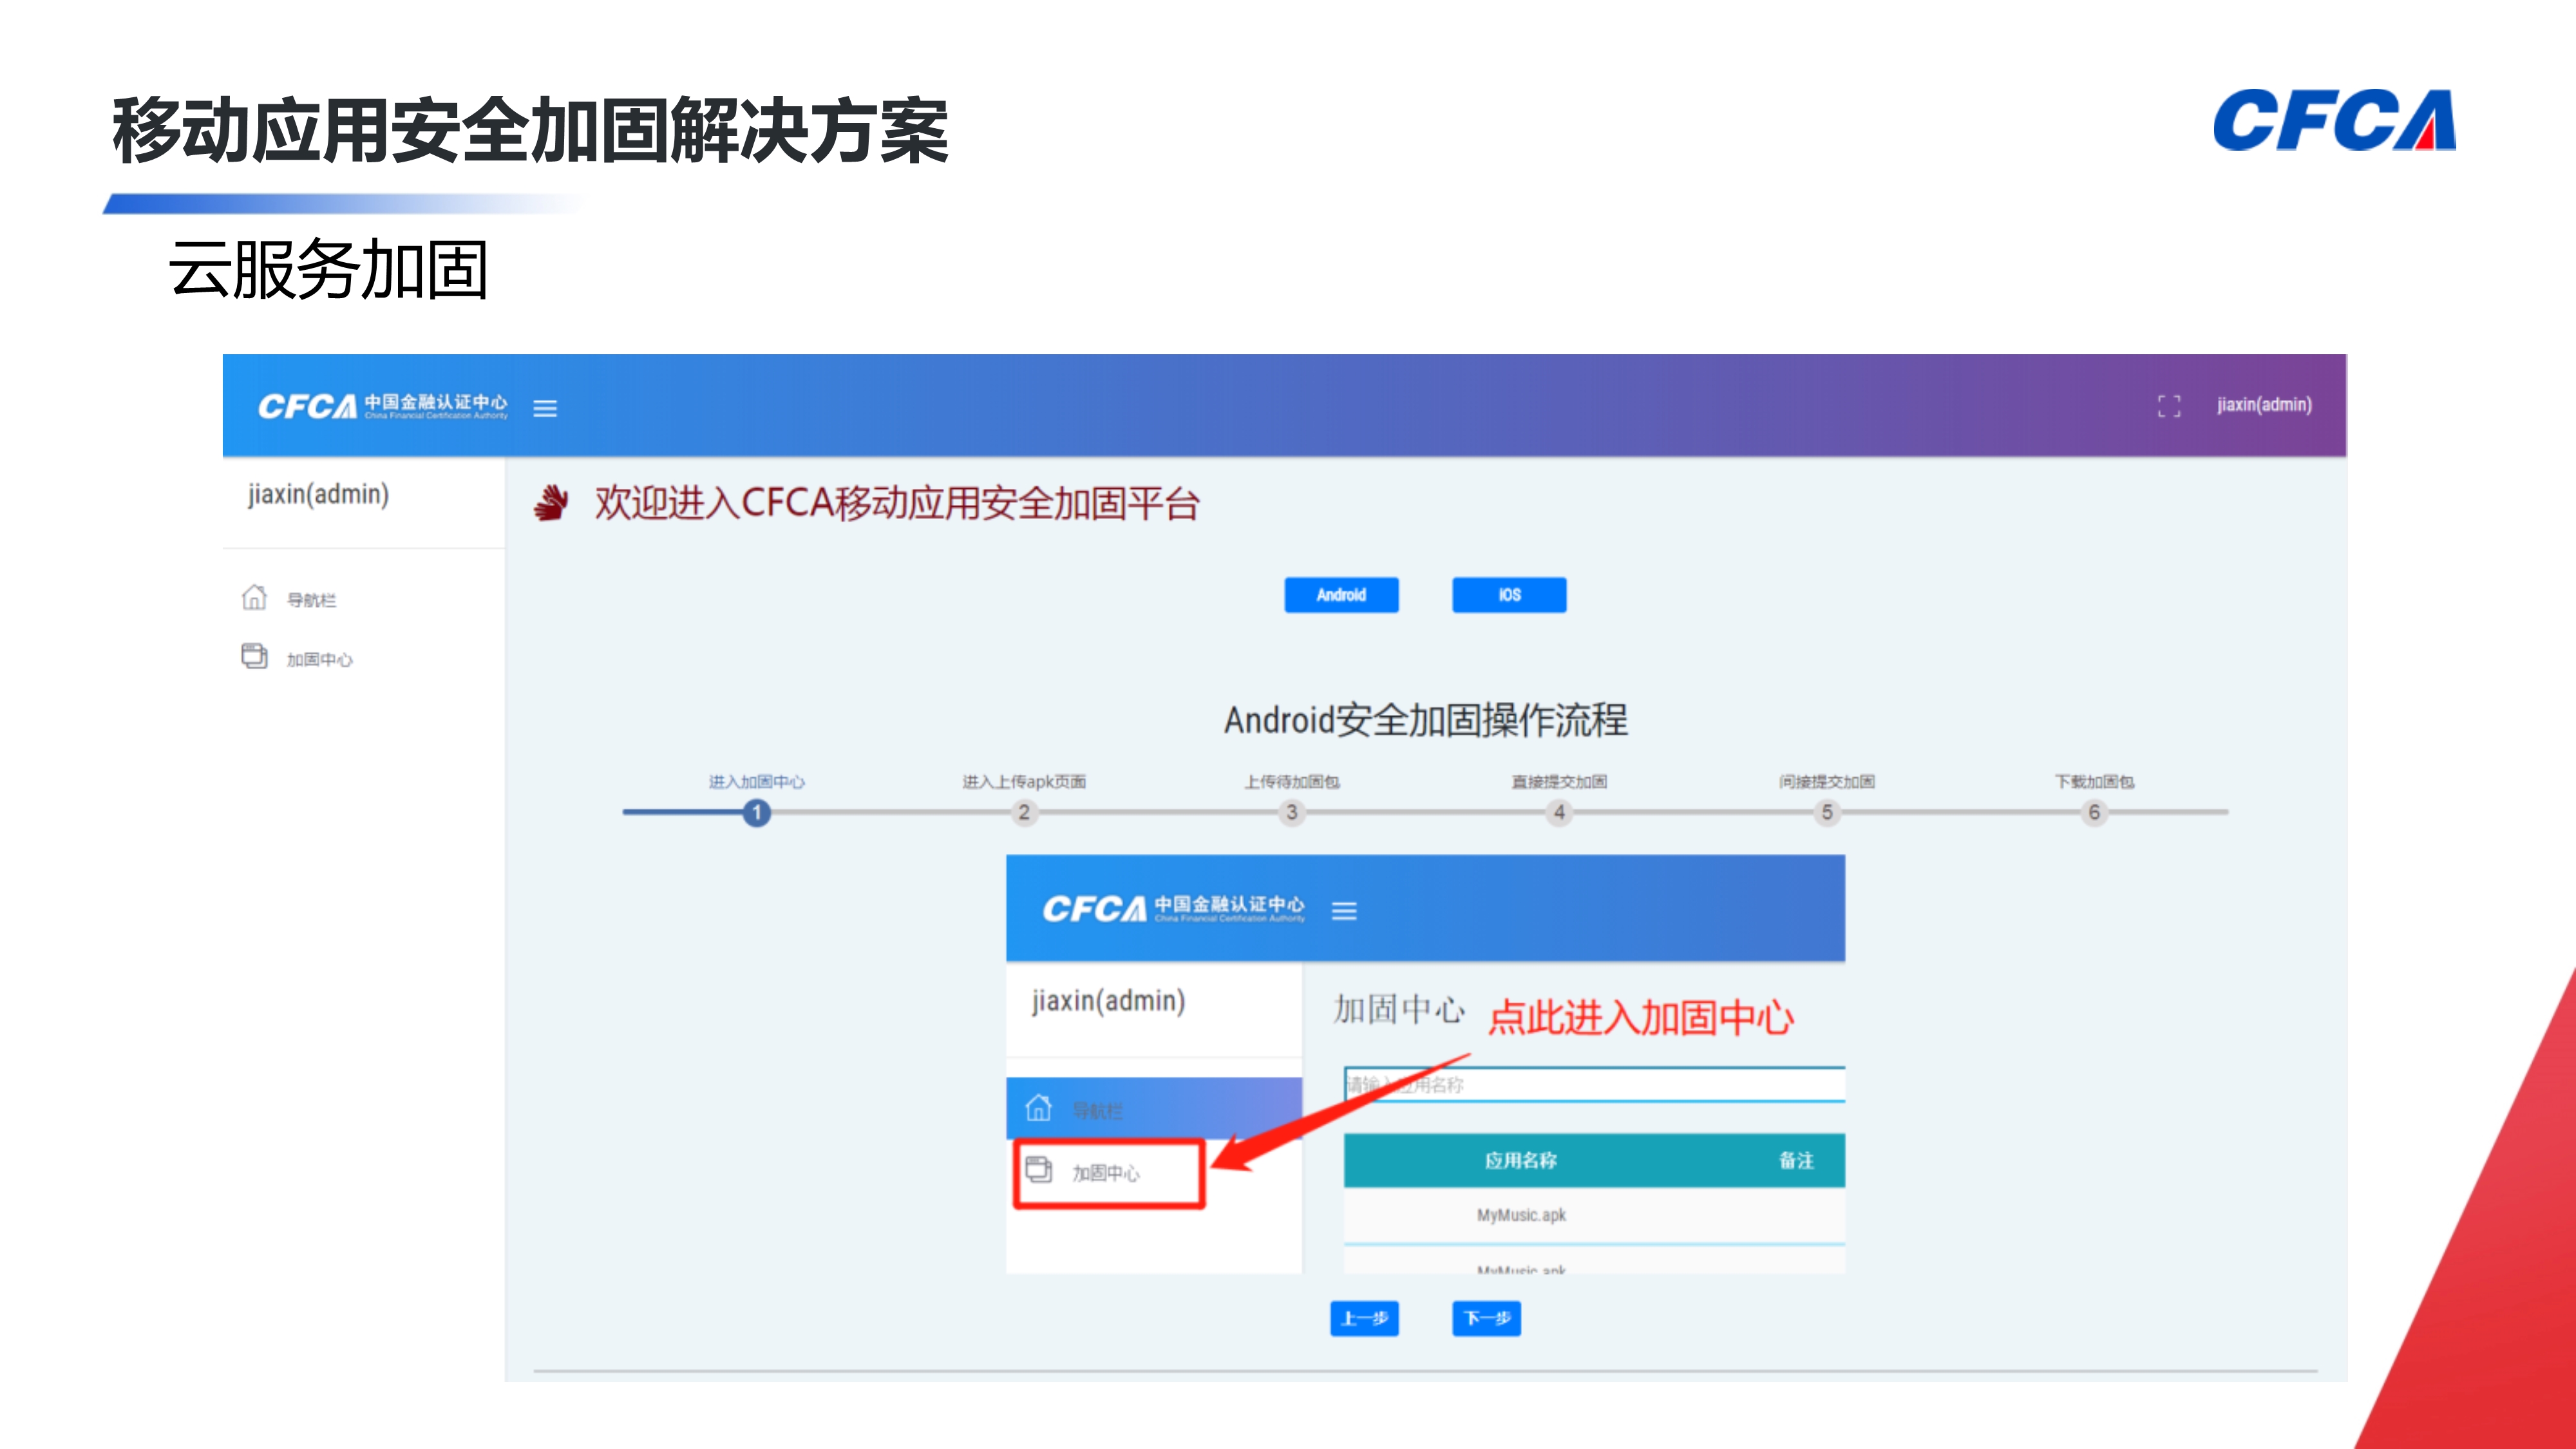Image resolution: width=2576 pixels, height=1449 pixels.
Task: Toggle fullscreen icon in top bar
Action: tap(2169, 406)
